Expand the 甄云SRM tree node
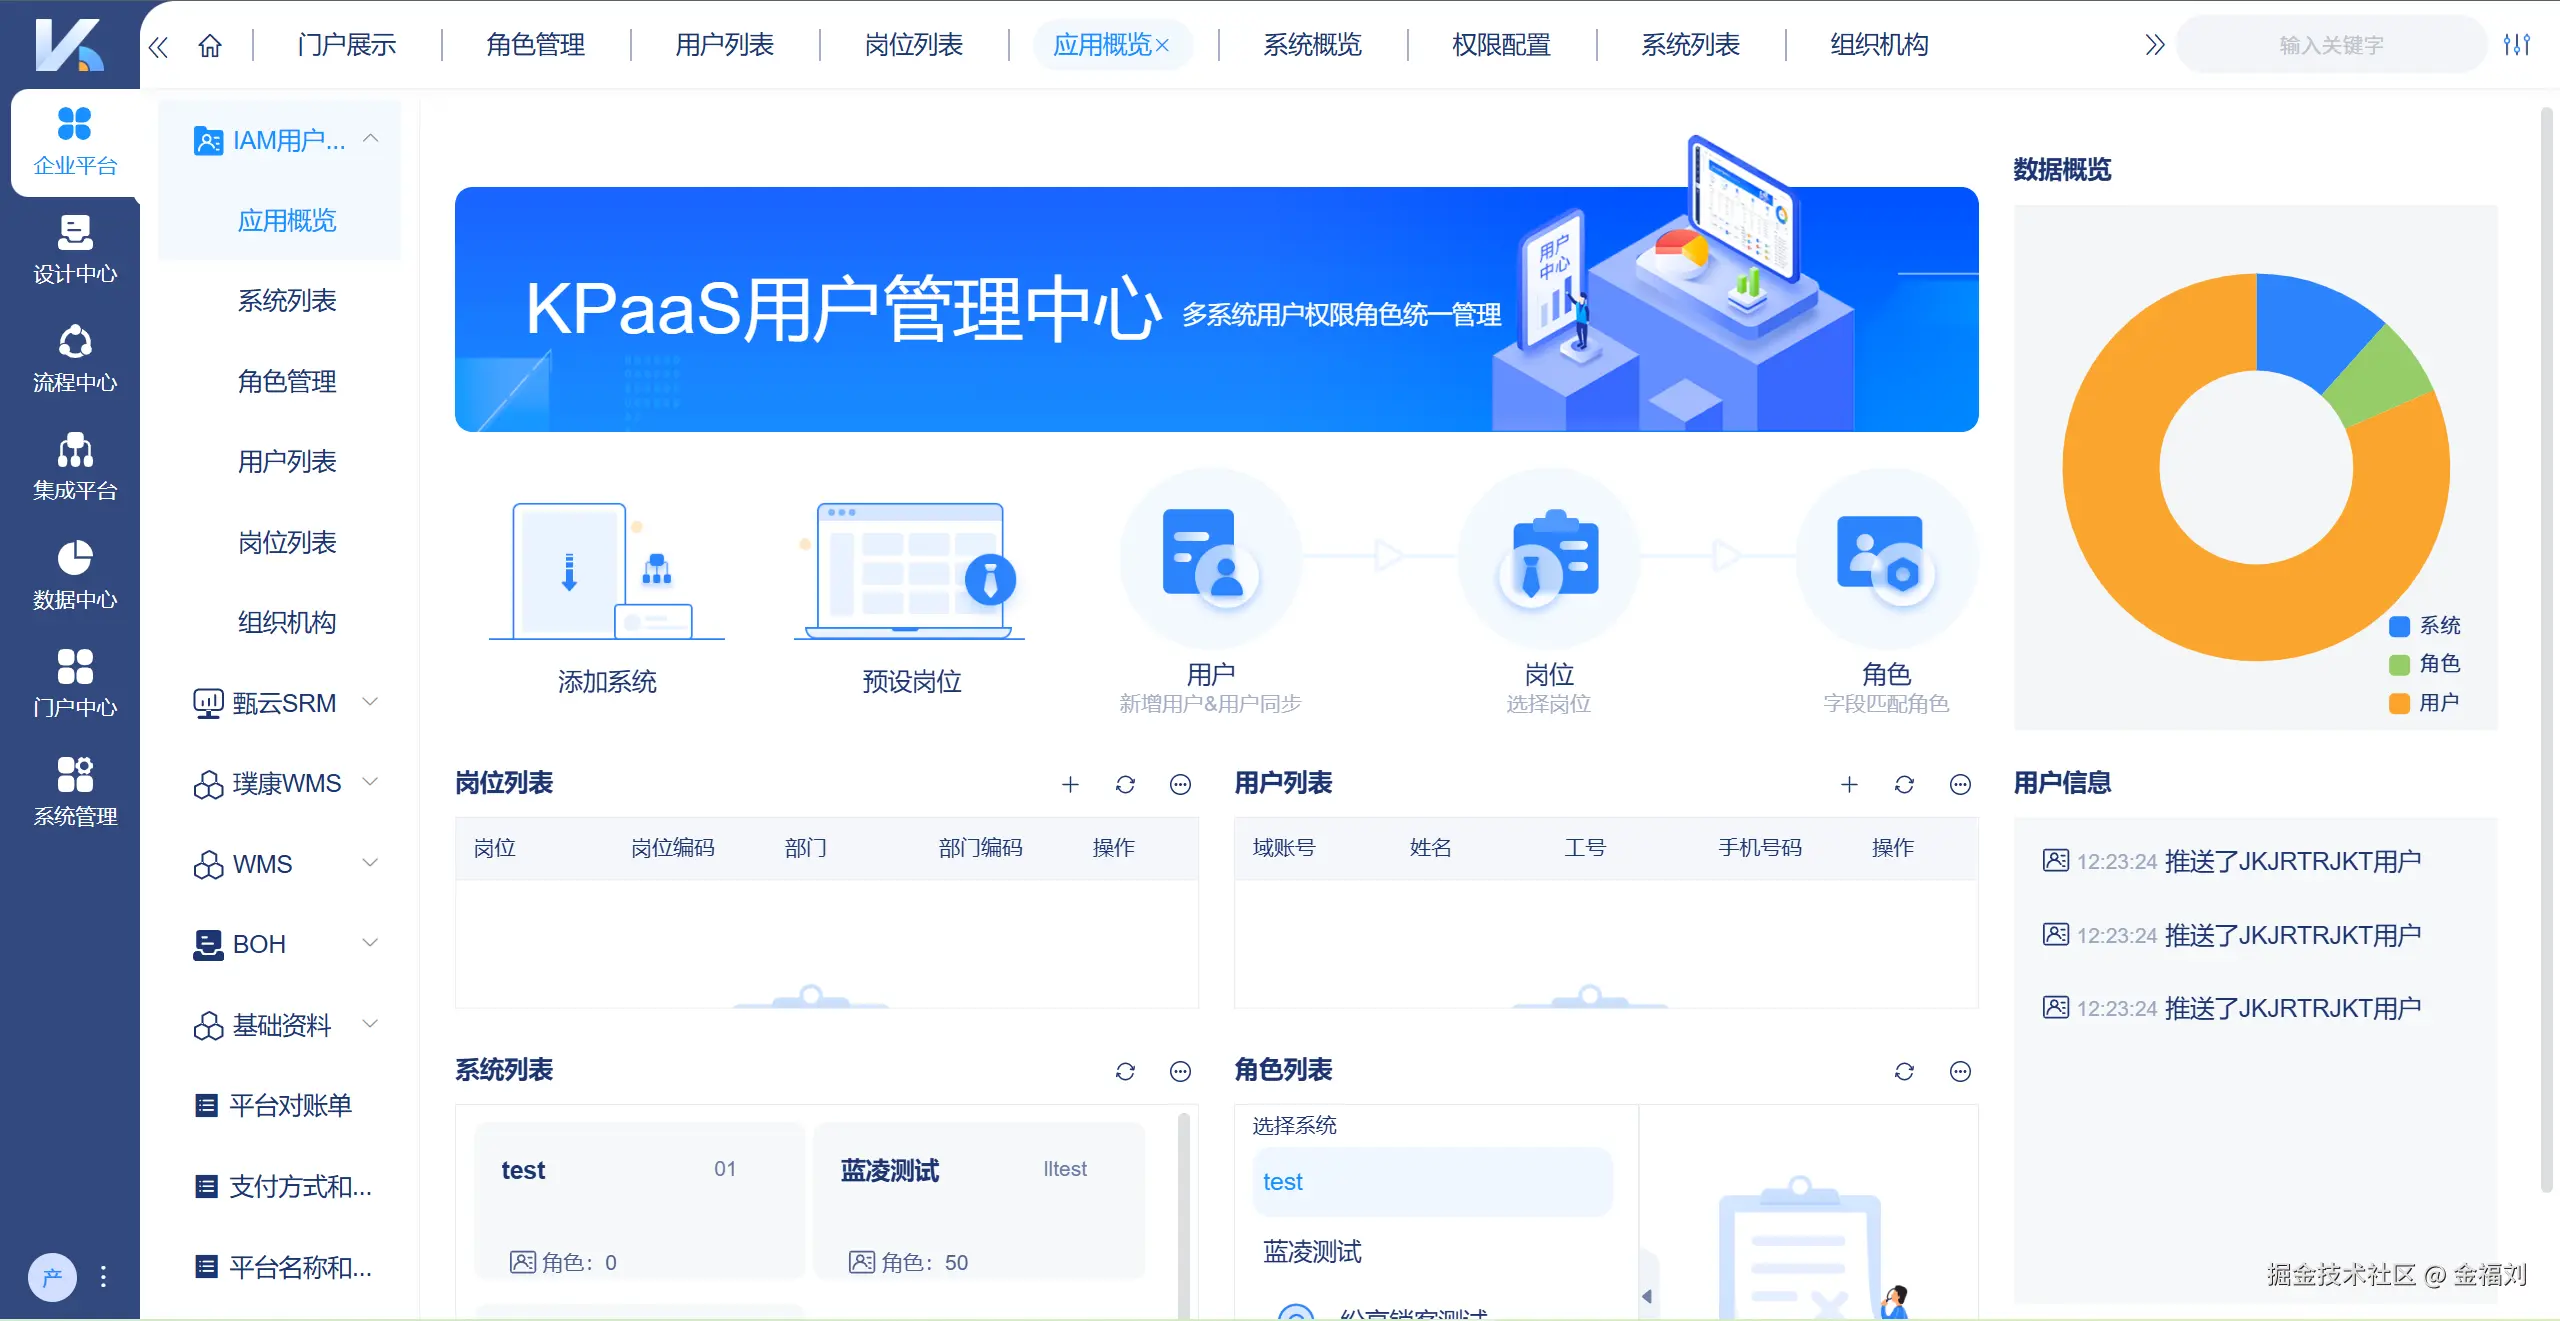This screenshot has height=1321, width=2560. click(x=371, y=702)
